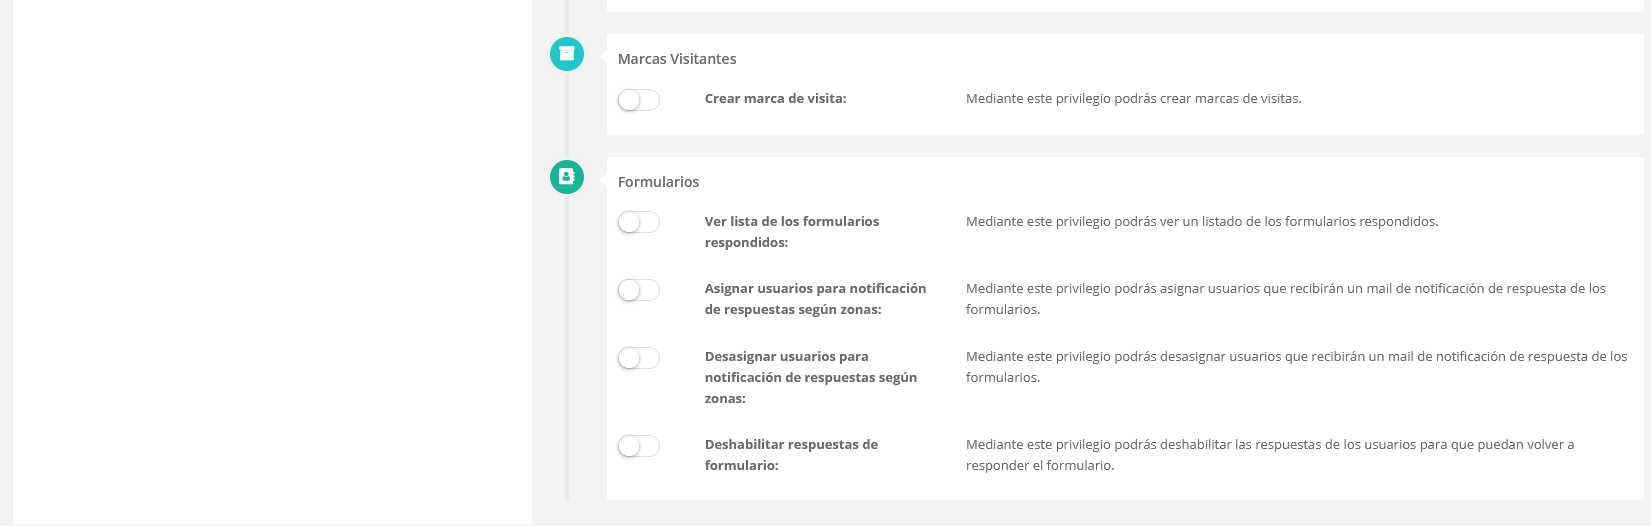The image size is (1651, 526).
Task: Click description 'podrás deshabilitar las respuestas'
Action: 1269,455
